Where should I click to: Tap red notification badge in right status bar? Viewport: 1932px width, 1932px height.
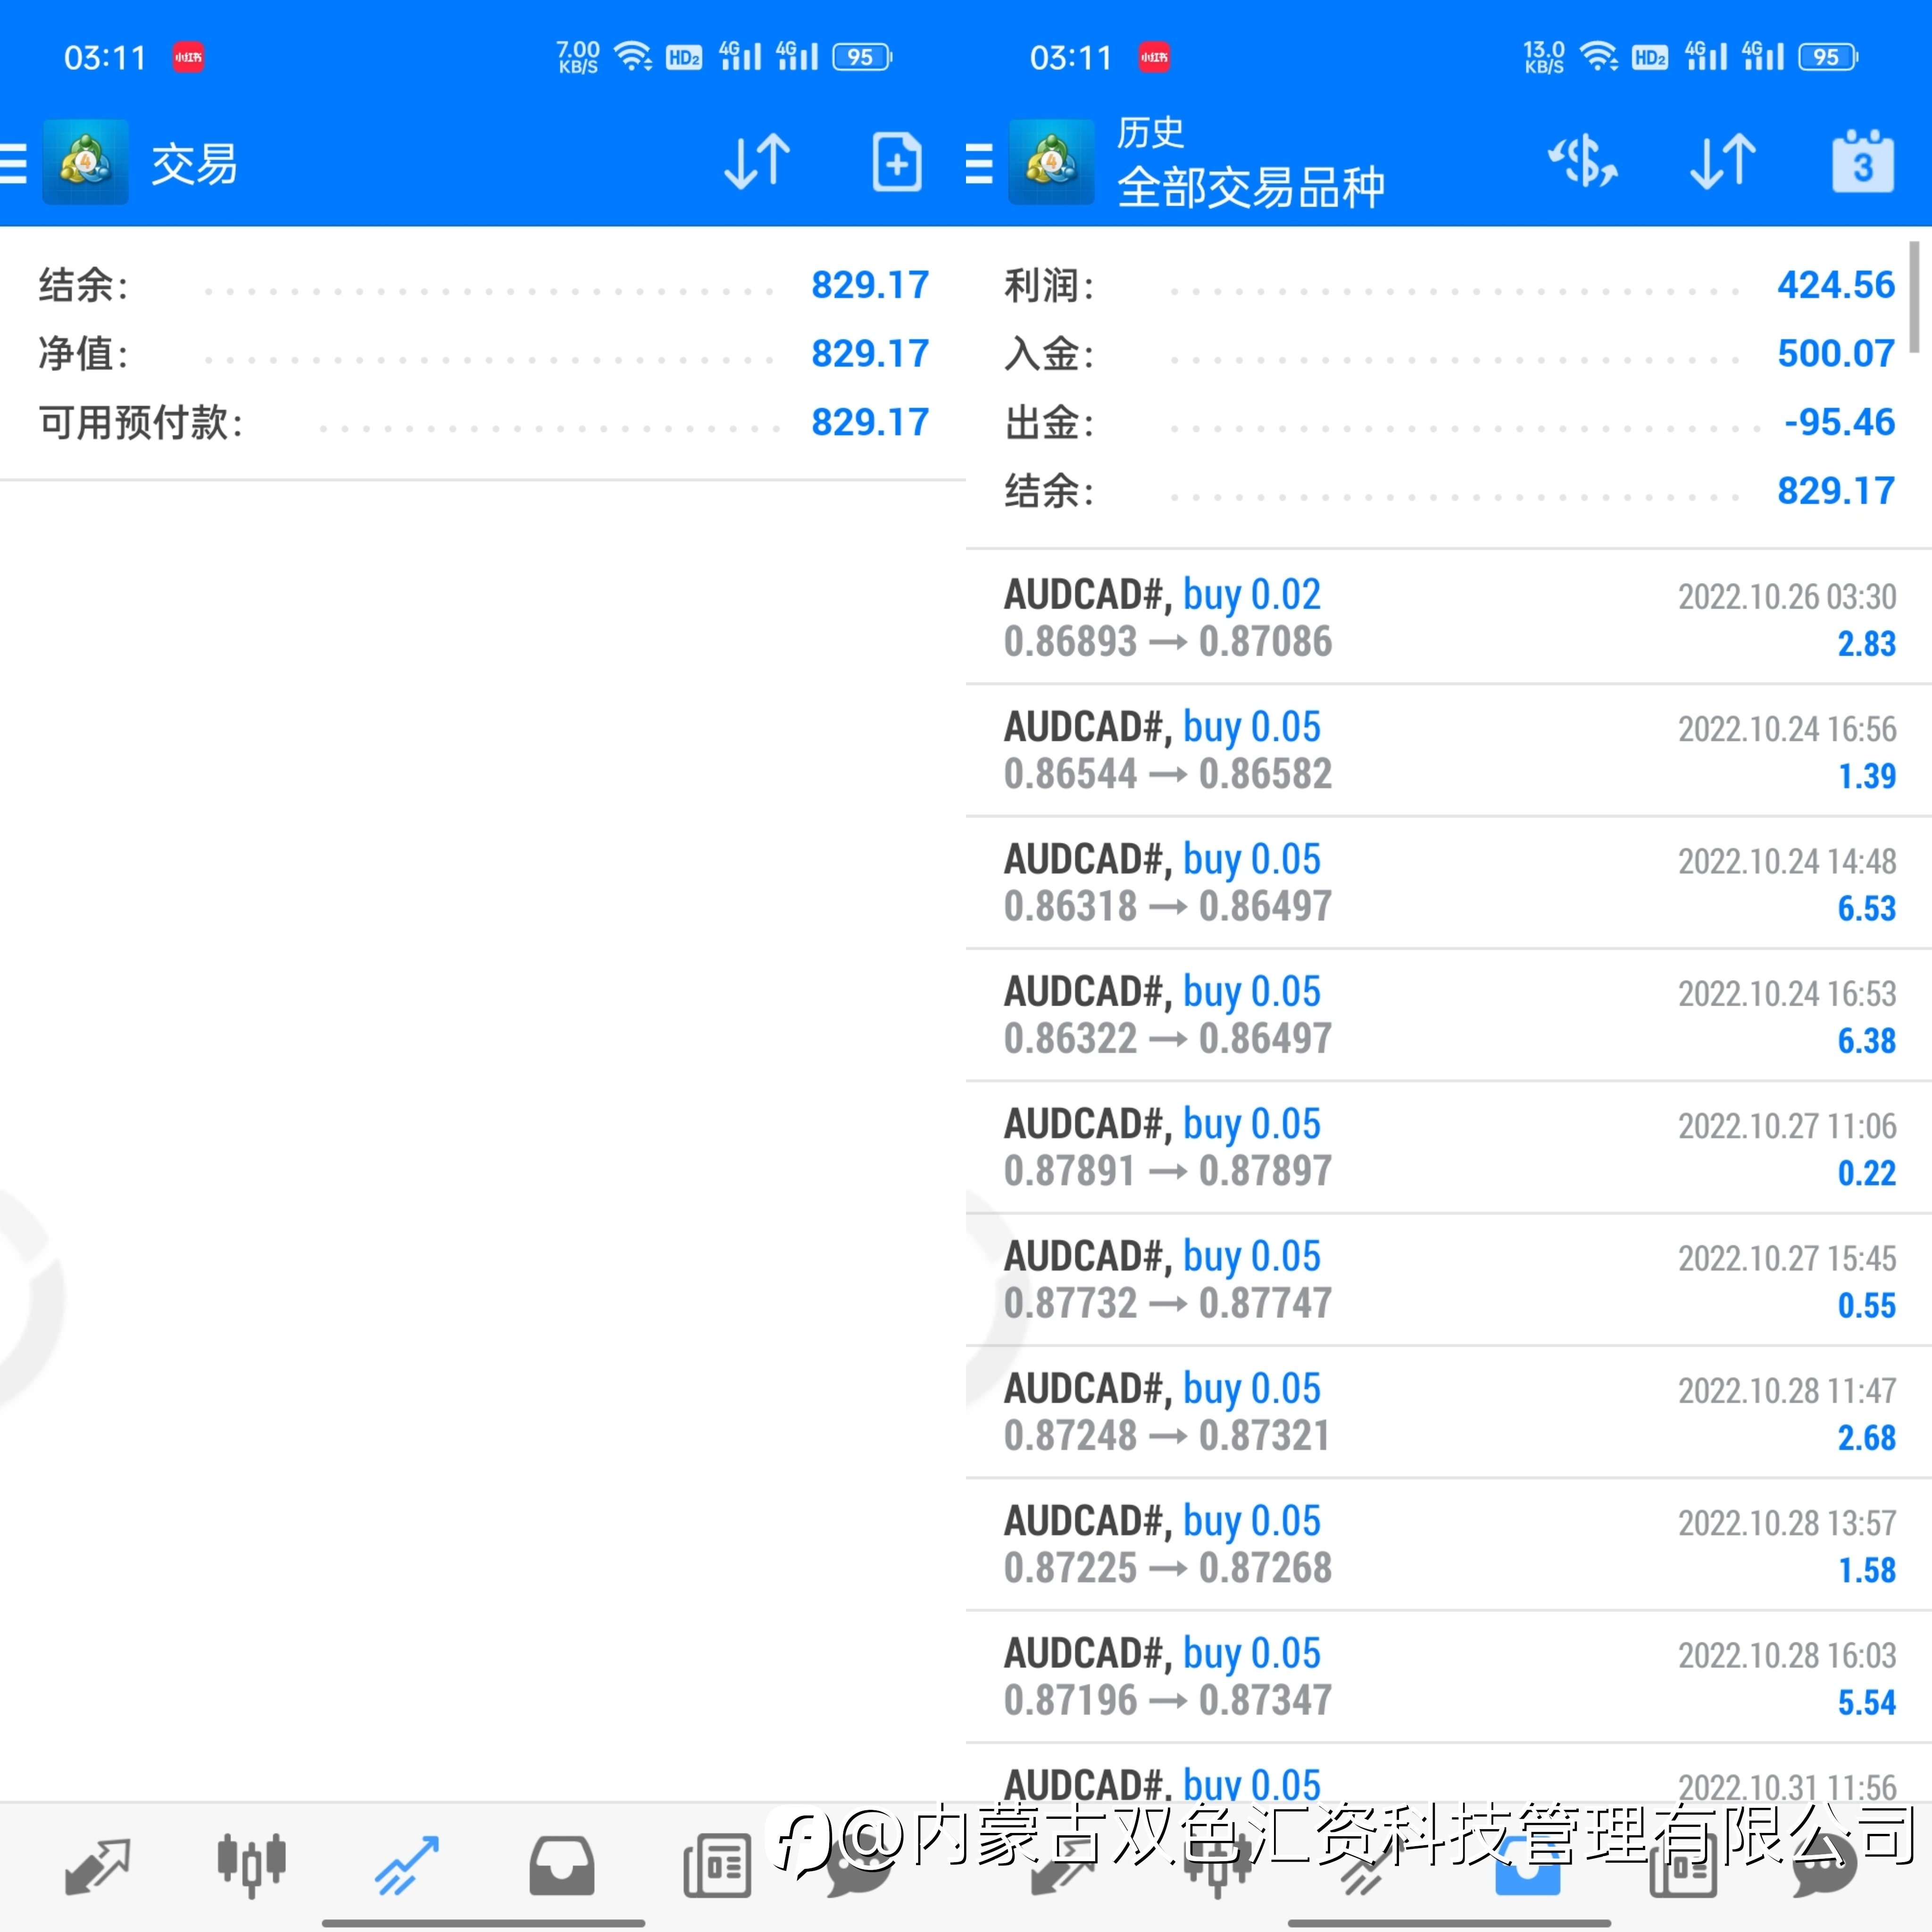point(1154,57)
